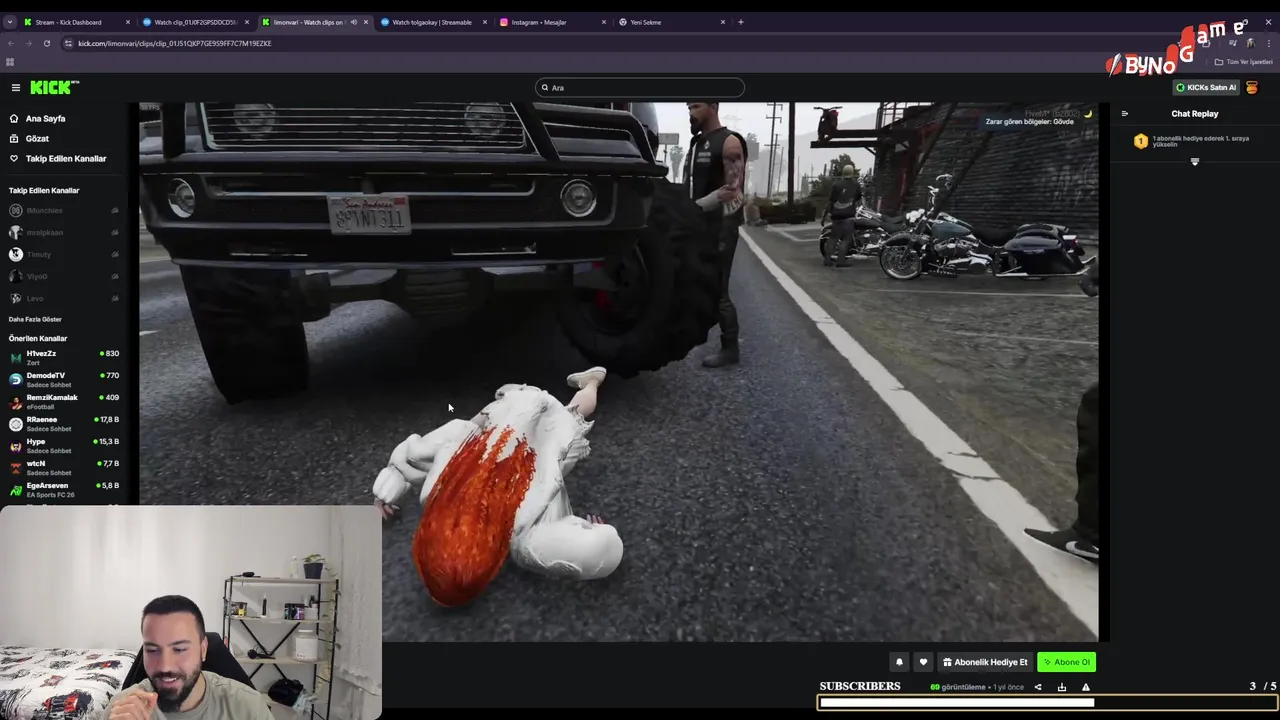This screenshot has height=720, width=1280.
Task: Open recommended channel wtcN
Action: 62,467
